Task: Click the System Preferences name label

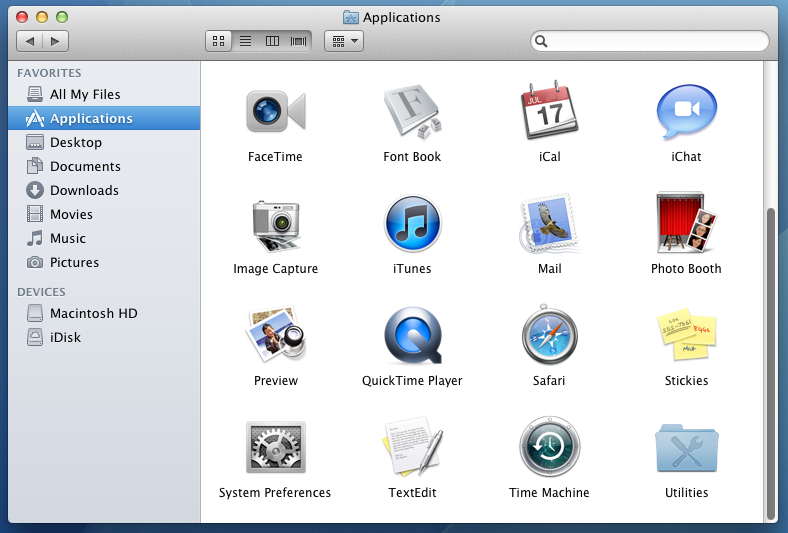Action: 275,493
